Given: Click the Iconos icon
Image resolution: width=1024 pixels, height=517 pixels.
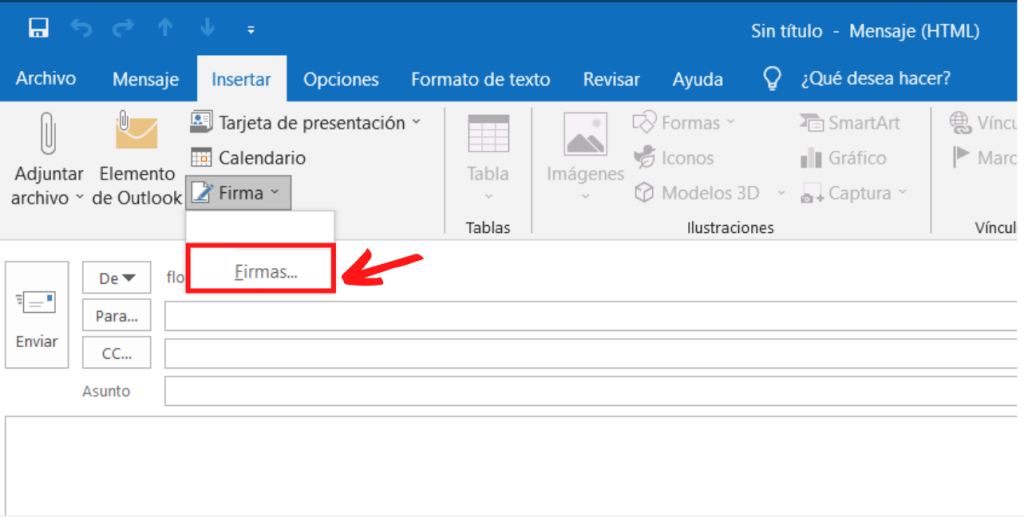Looking at the screenshot, I should click(x=645, y=157).
